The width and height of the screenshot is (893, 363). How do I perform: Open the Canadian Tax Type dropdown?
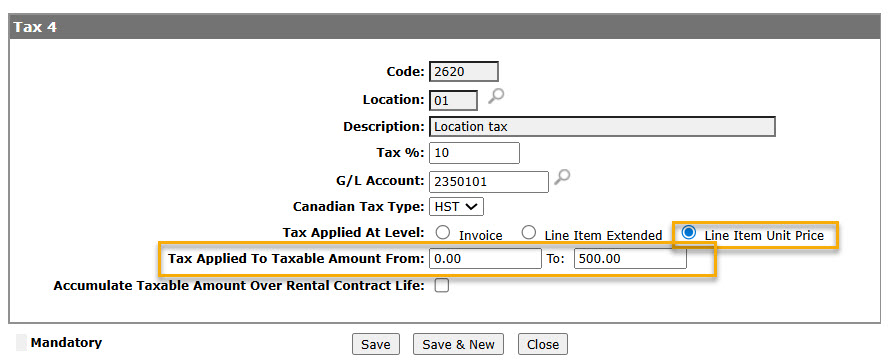point(456,206)
